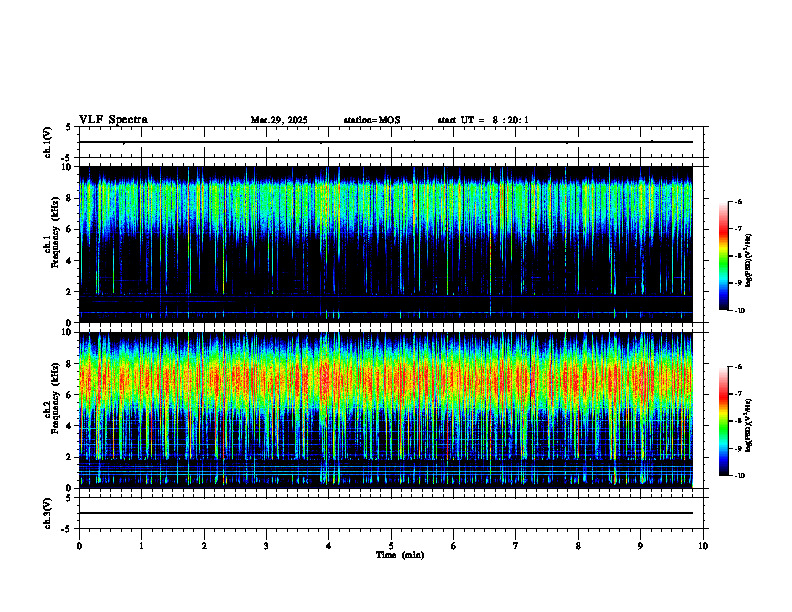The width and height of the screenshot is (792, 612).
Task: Click the "VLF Spectra" plot title
Action: pos(113,120)
